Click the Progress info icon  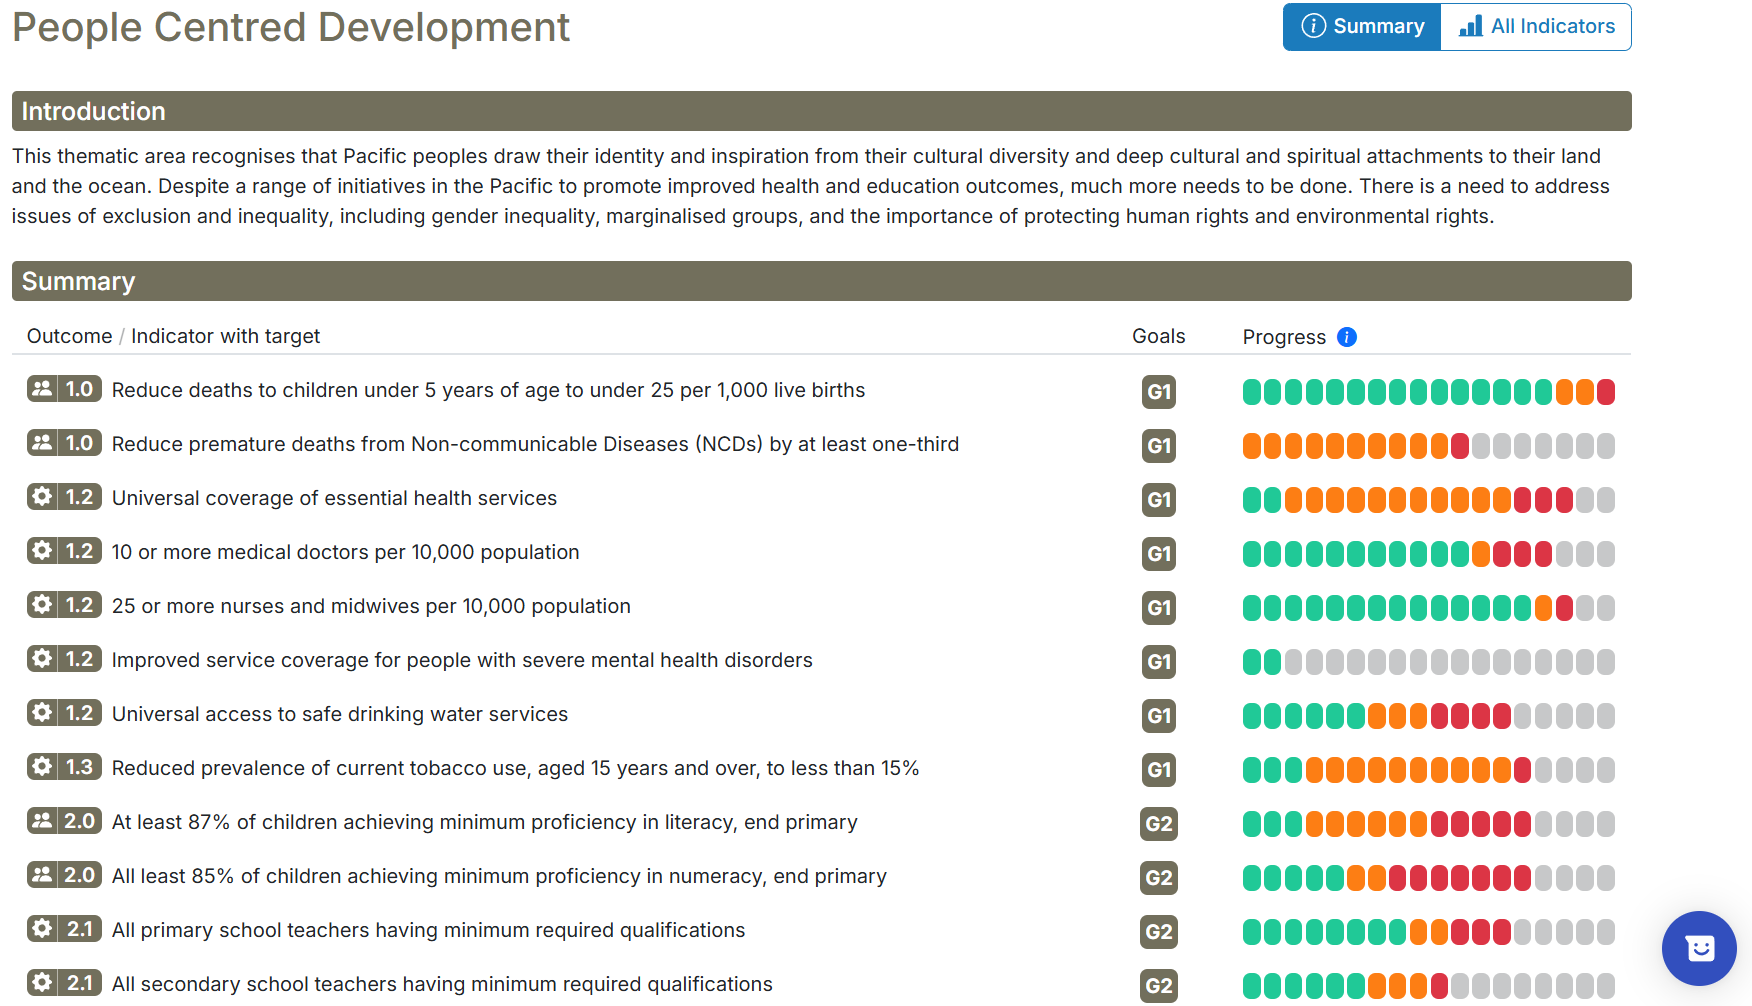pyautogui.click(x=1347, y=337)
